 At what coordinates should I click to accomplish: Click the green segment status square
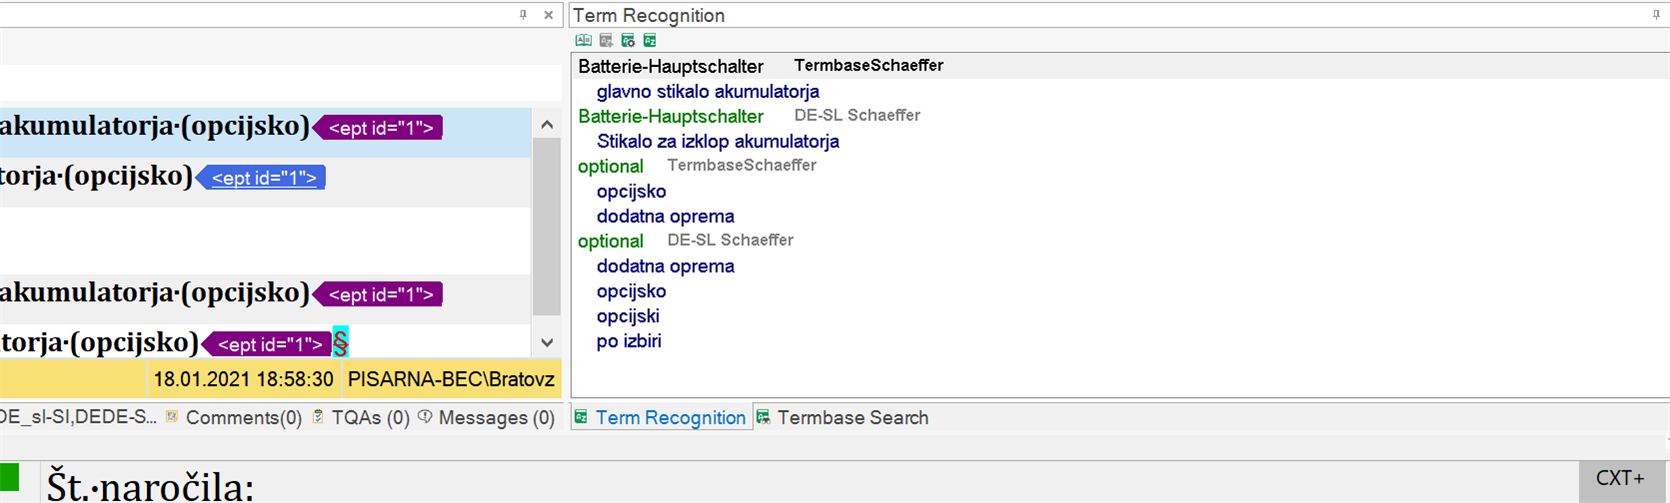coord(9,477)
